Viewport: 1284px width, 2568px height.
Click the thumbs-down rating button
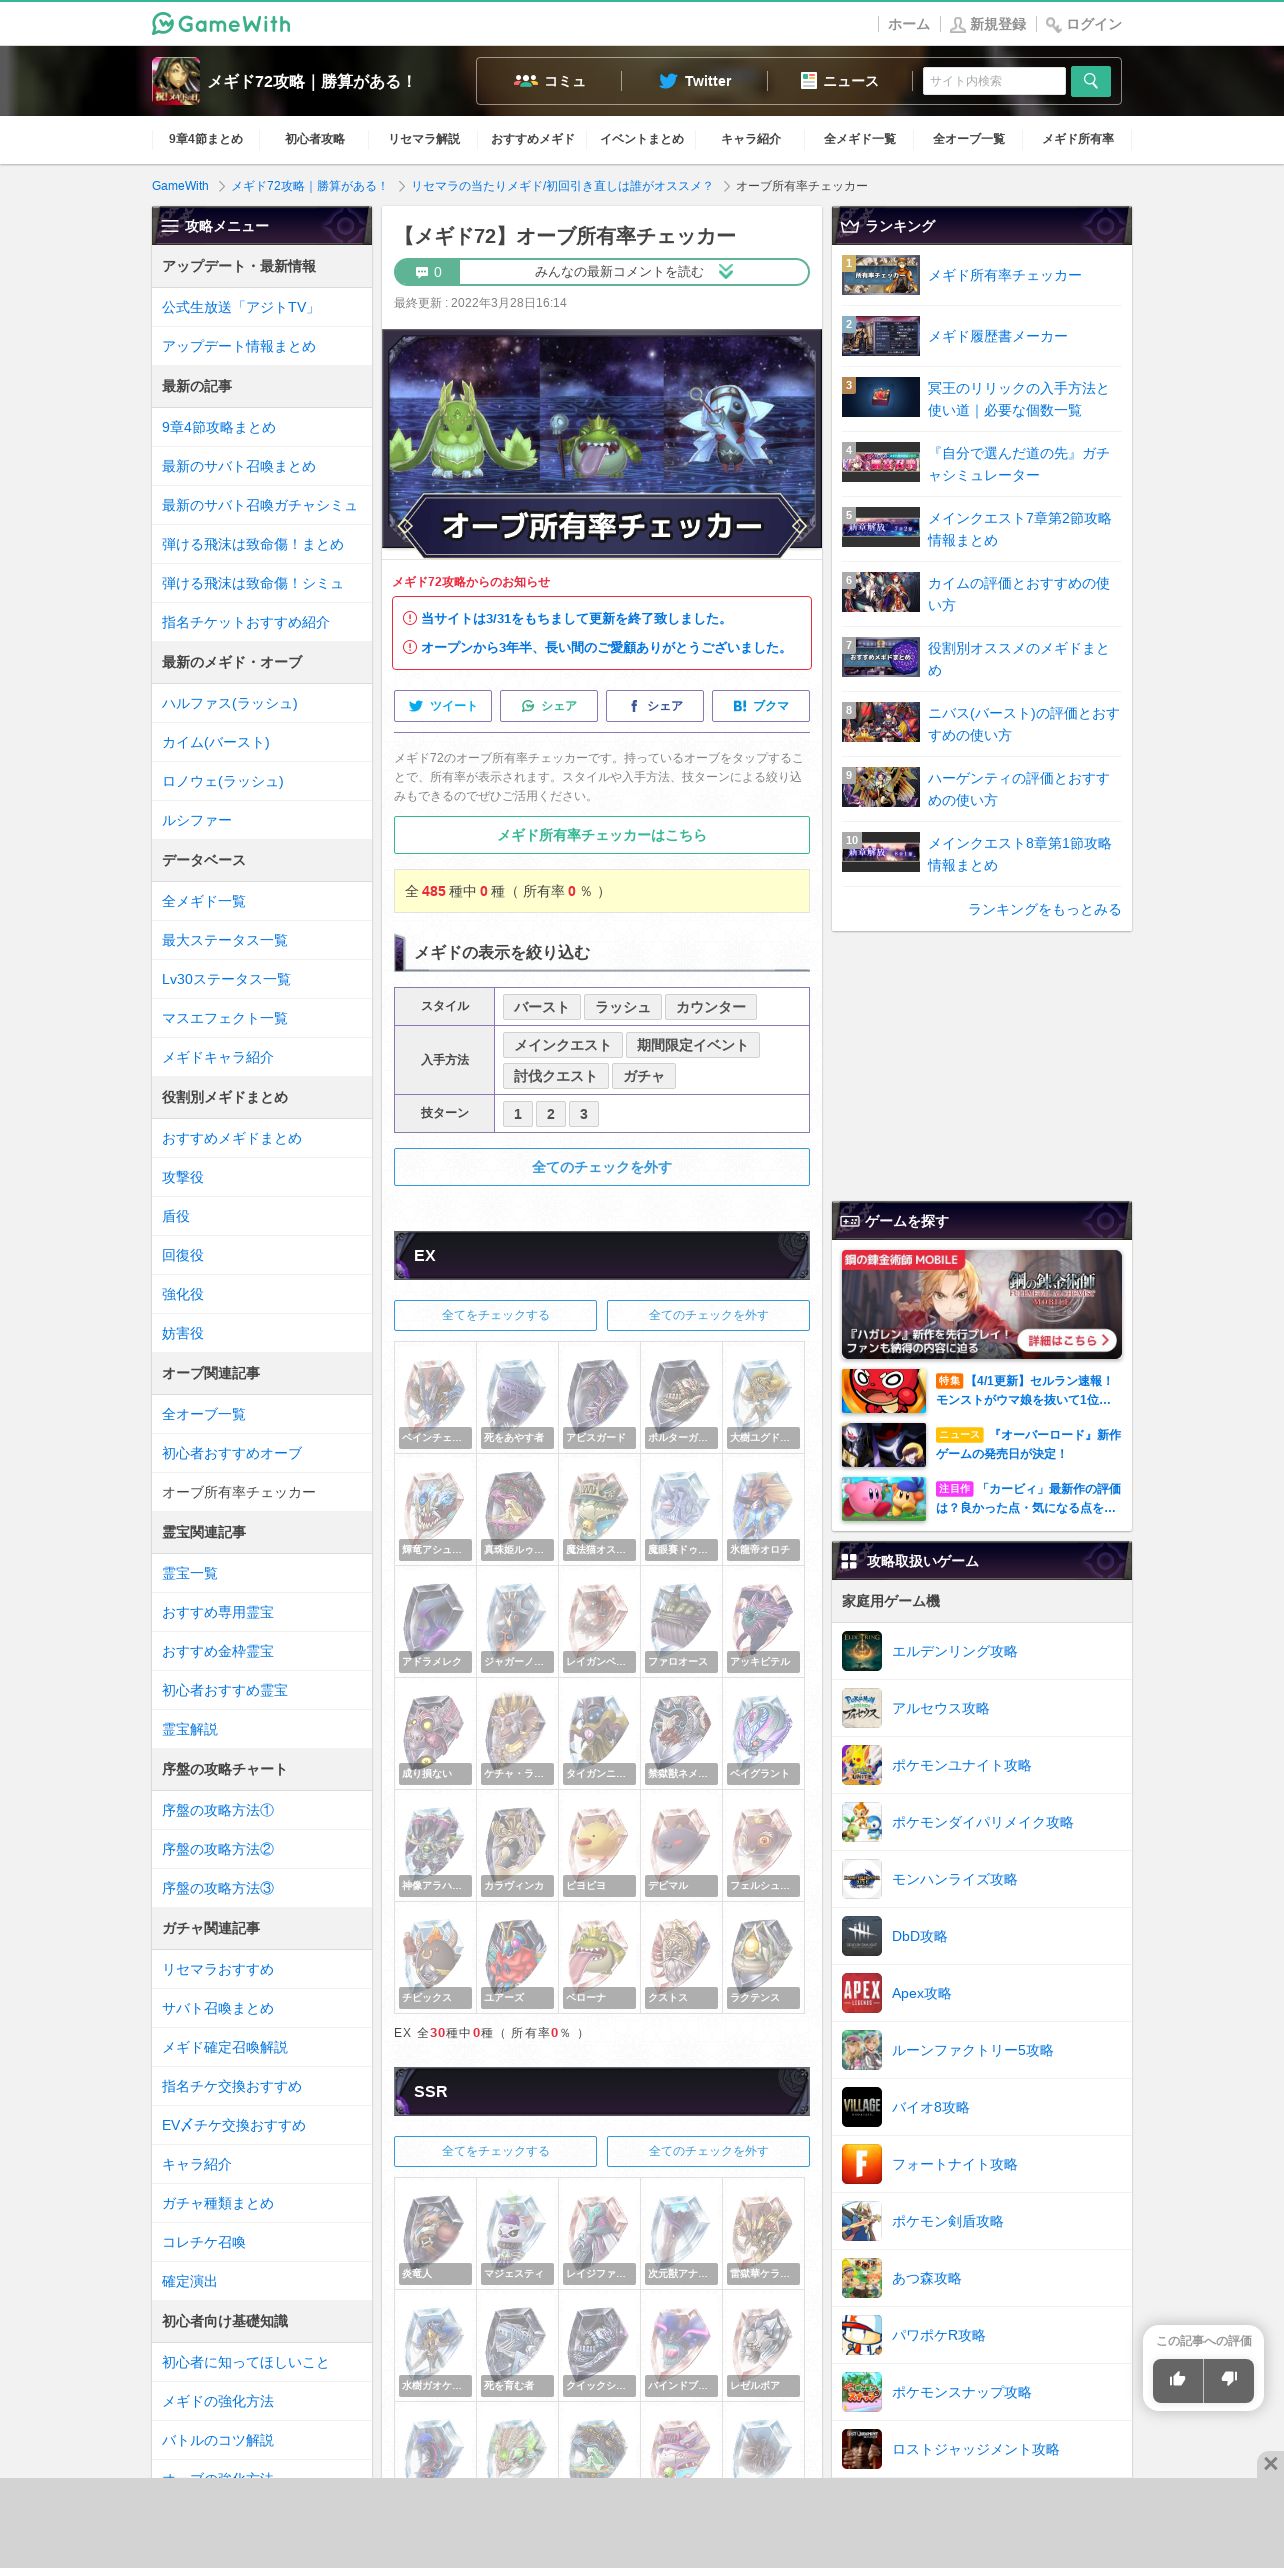tap(1229, 2380)
